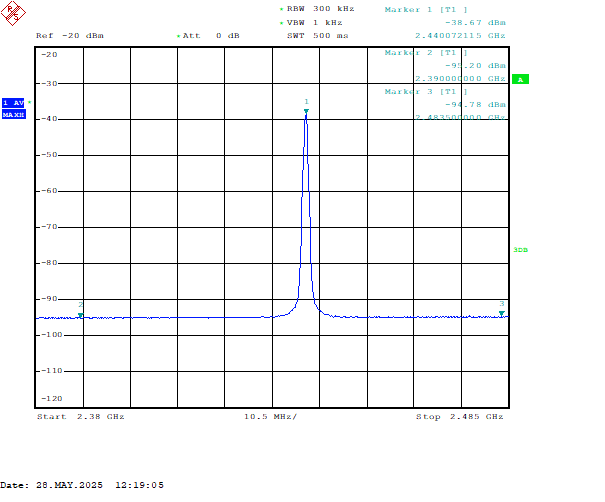This screenshot has height=502, width=605.
Task: Click the -94.78 dBm marker value
Action: 475,105
